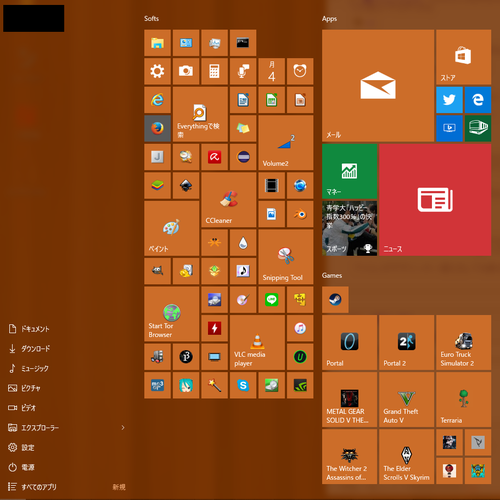This screenshot has height=500, width=500.
Task: Open the Firefox tile
Action: tap(157, 128)
